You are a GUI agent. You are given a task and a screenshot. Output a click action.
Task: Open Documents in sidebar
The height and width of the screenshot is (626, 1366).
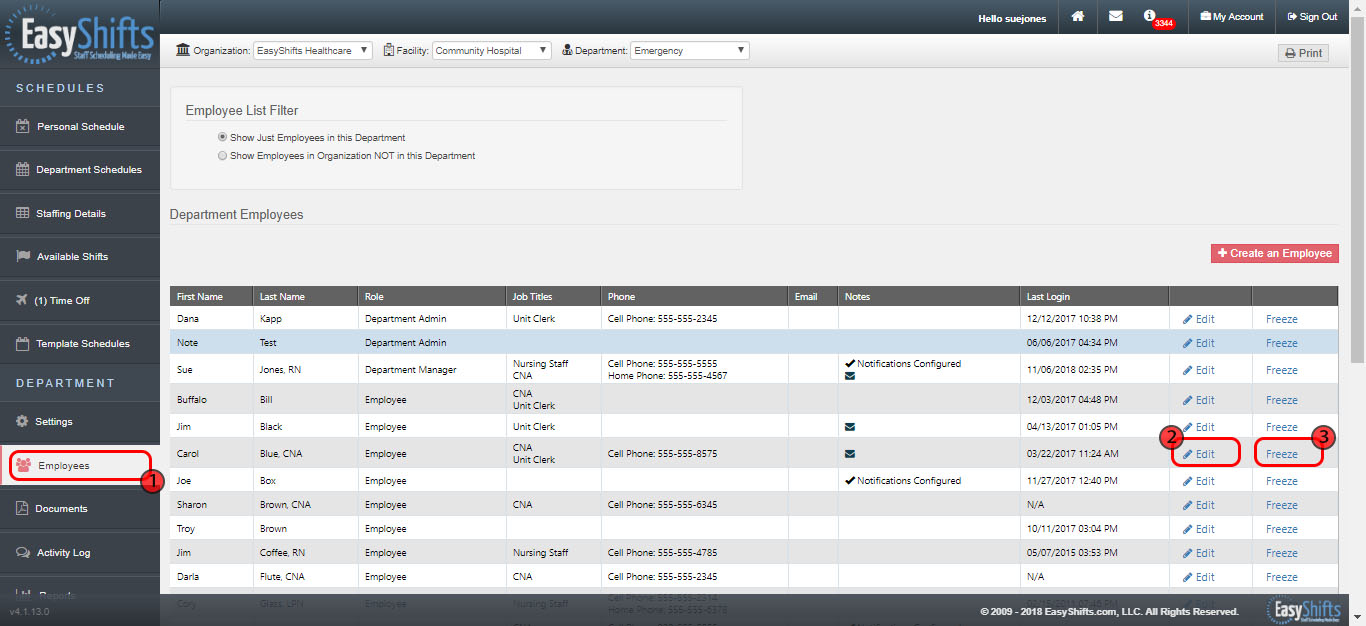pos(80,508)
